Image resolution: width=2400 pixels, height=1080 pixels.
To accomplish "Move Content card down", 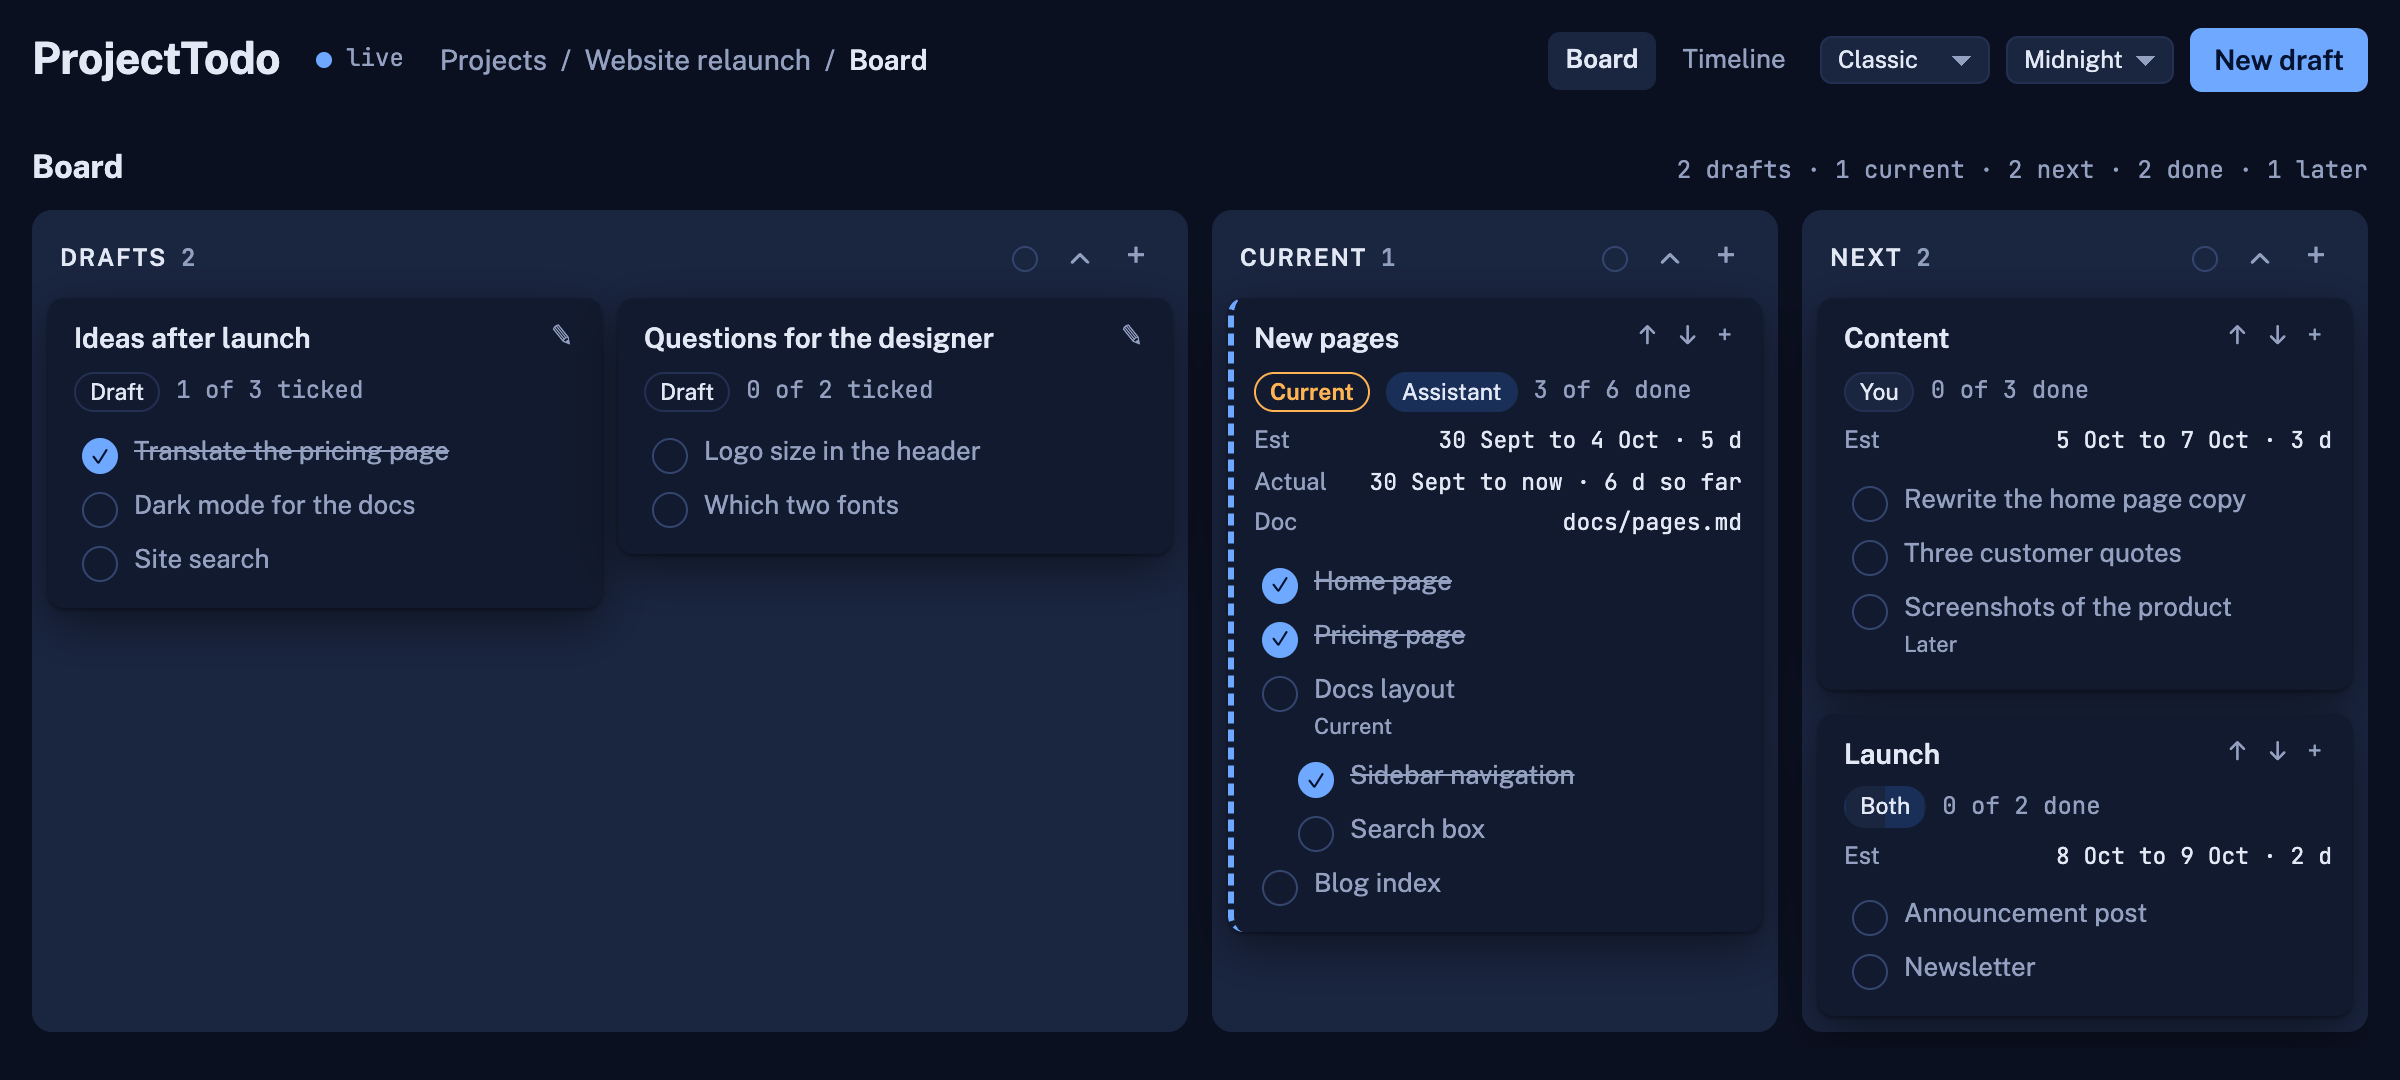I will click(2277, 335).
